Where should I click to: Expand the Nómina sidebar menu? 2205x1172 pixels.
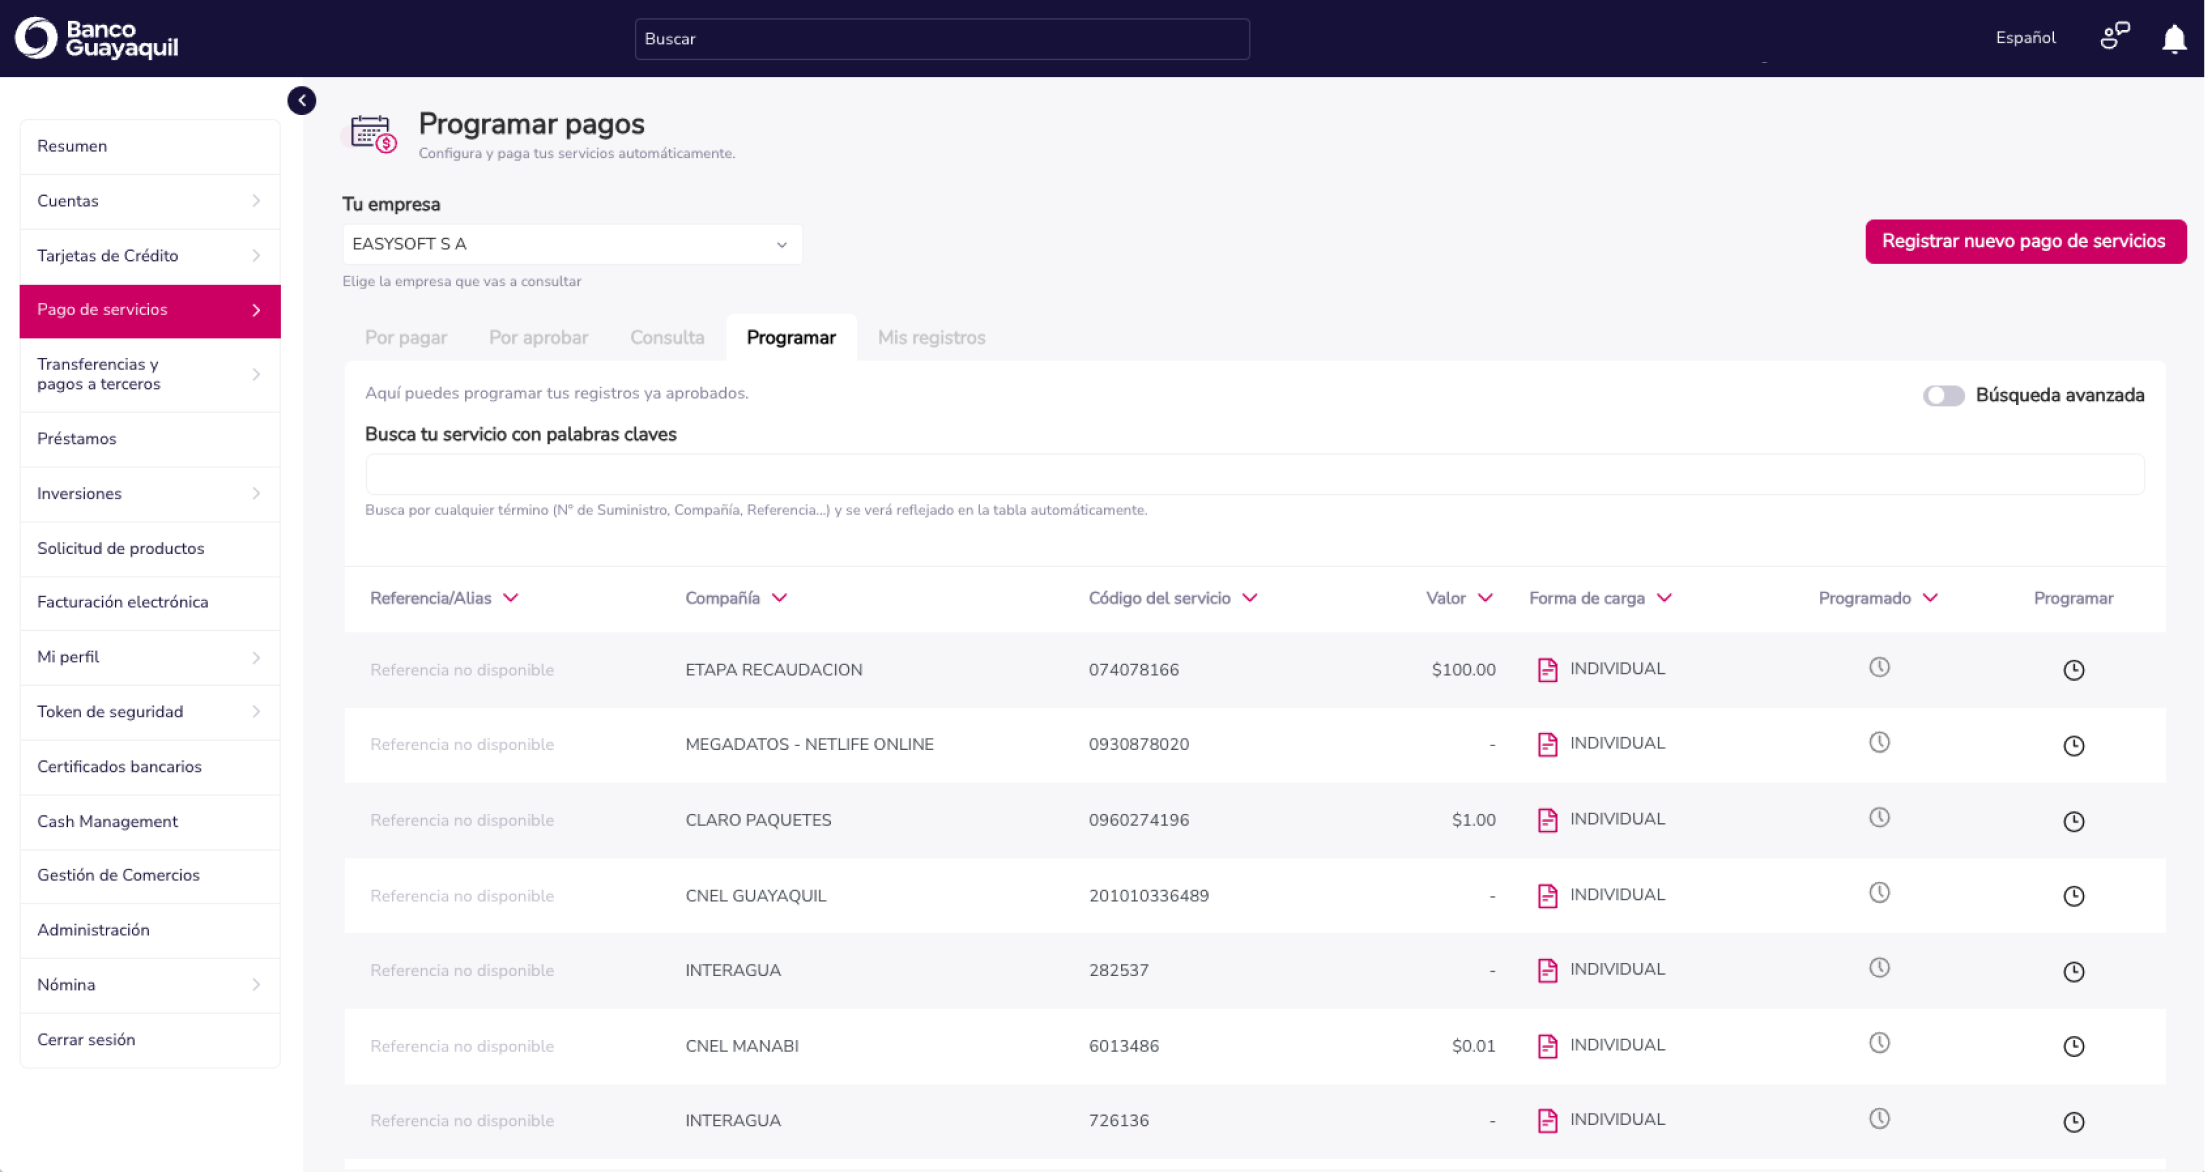pos(150,985)
